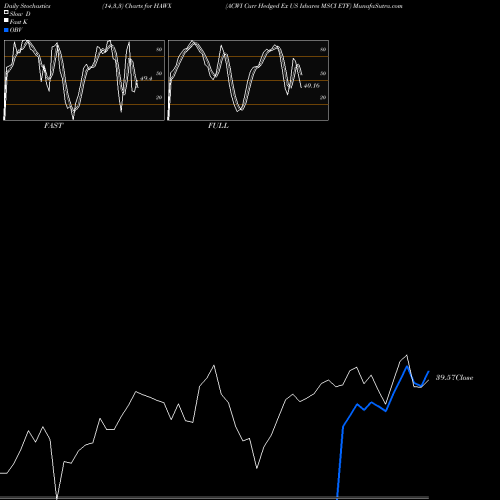This screenshot has height=500, width=500.
Task: Select the 'OBV' legend label
Action: [x=16, y=30]
